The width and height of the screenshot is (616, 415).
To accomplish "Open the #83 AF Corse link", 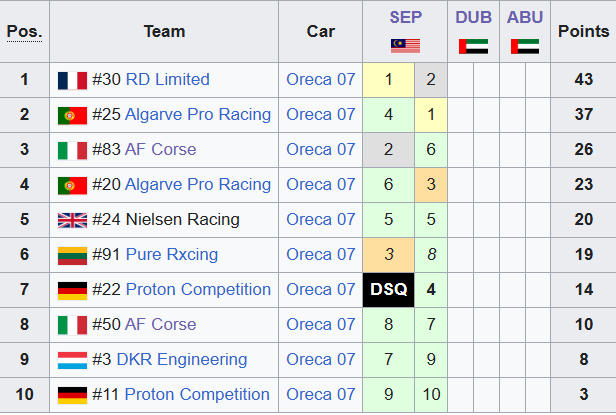I will click(161, 149).
